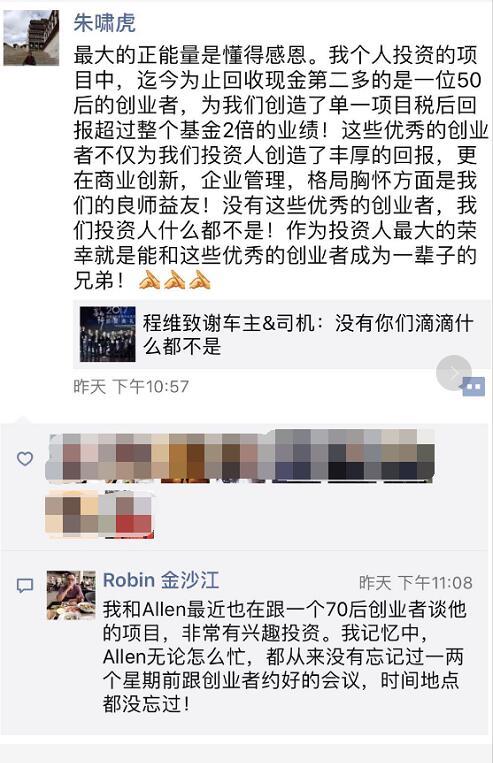493x763 pixels.
Task: Tap Robin's comment text to reply
Action: tap(285, 656)
